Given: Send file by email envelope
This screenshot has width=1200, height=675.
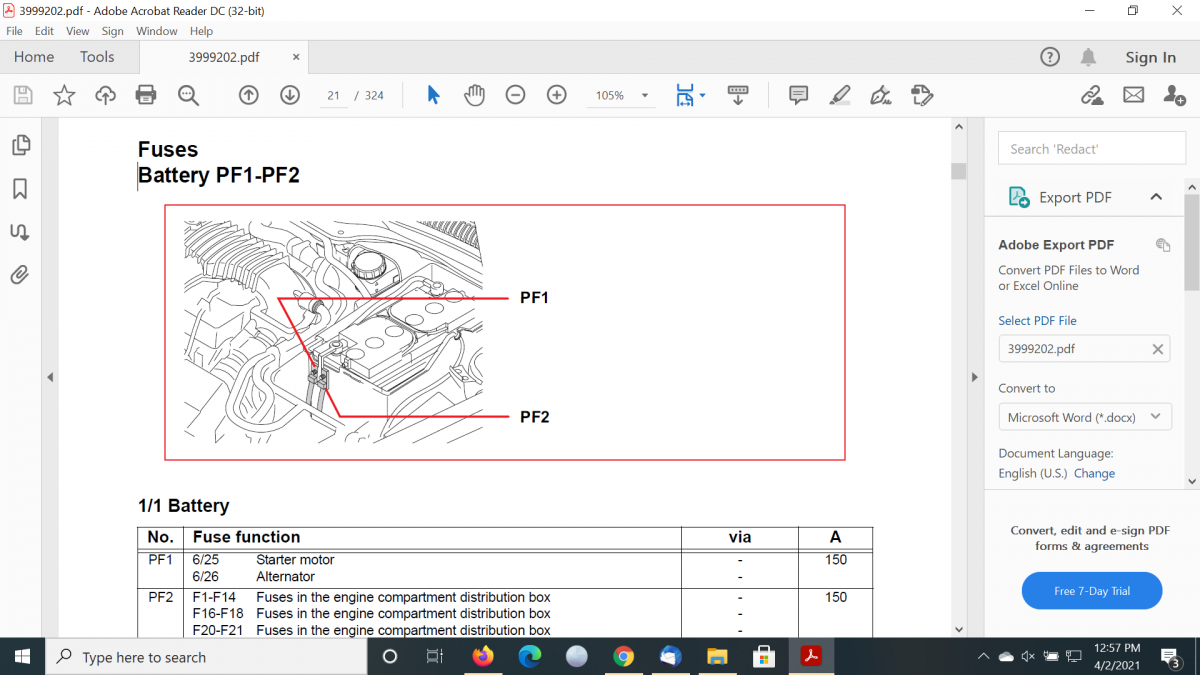Looking at the screenshot, I should click(1133, 95).
